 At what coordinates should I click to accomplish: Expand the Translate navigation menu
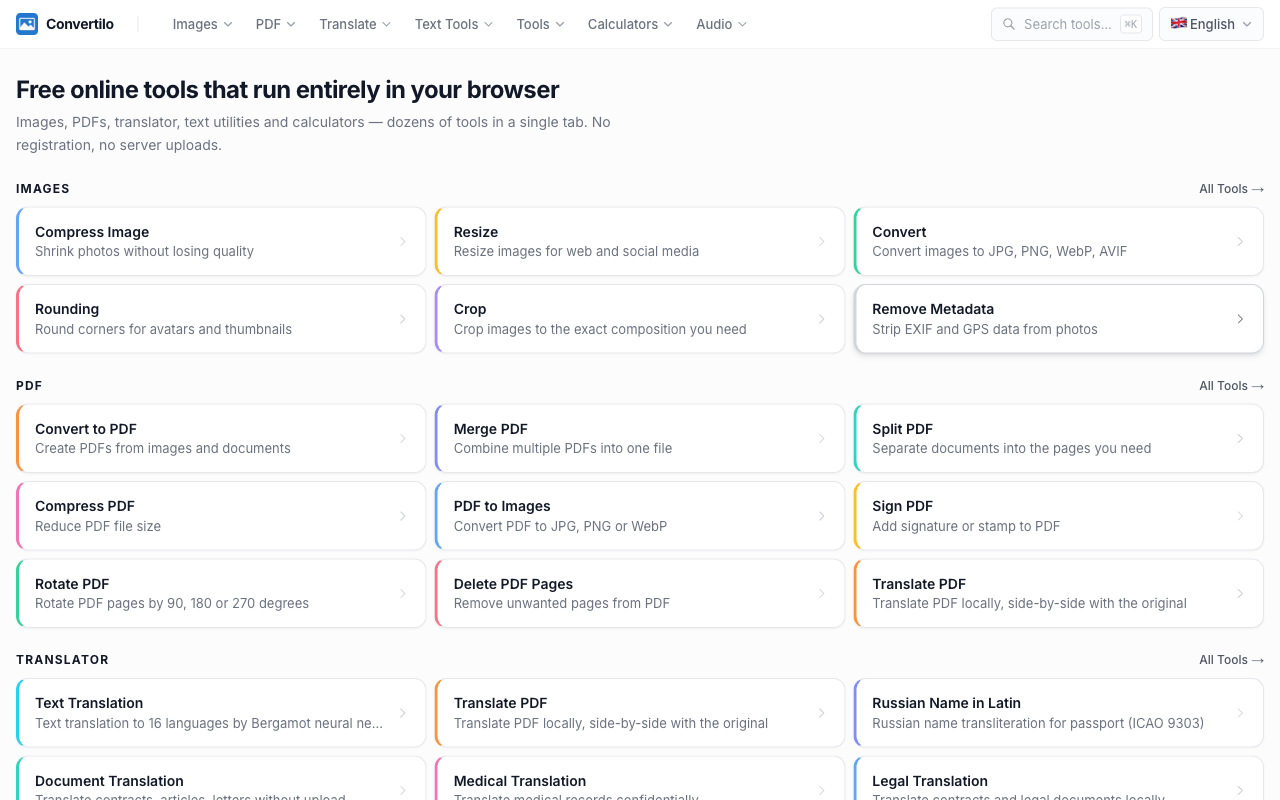coord(355,24)
